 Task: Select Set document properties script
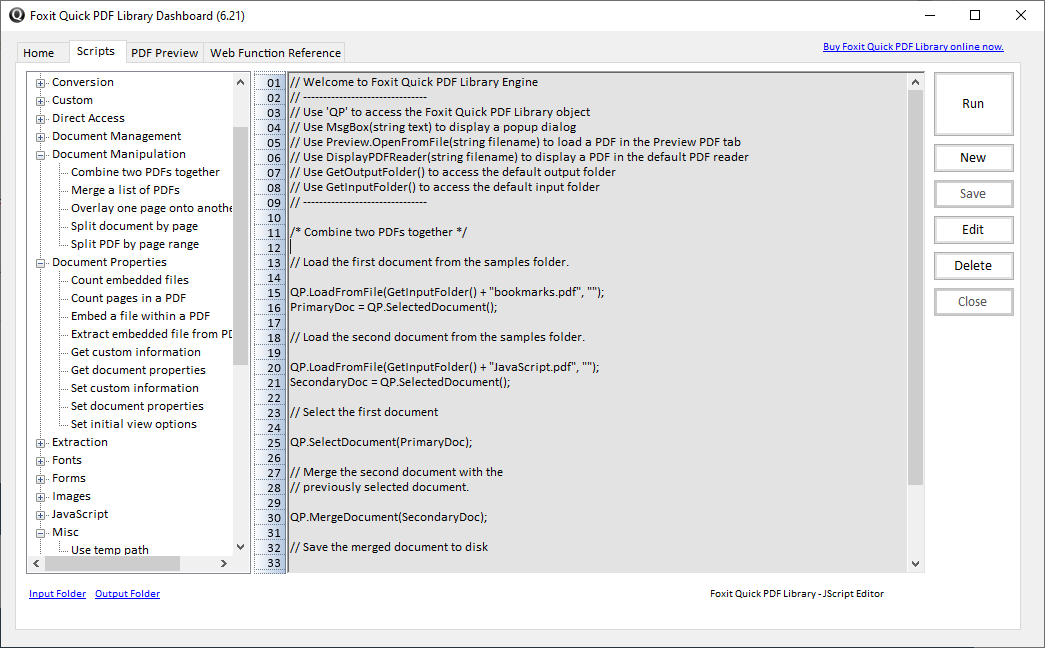[137, 406]
